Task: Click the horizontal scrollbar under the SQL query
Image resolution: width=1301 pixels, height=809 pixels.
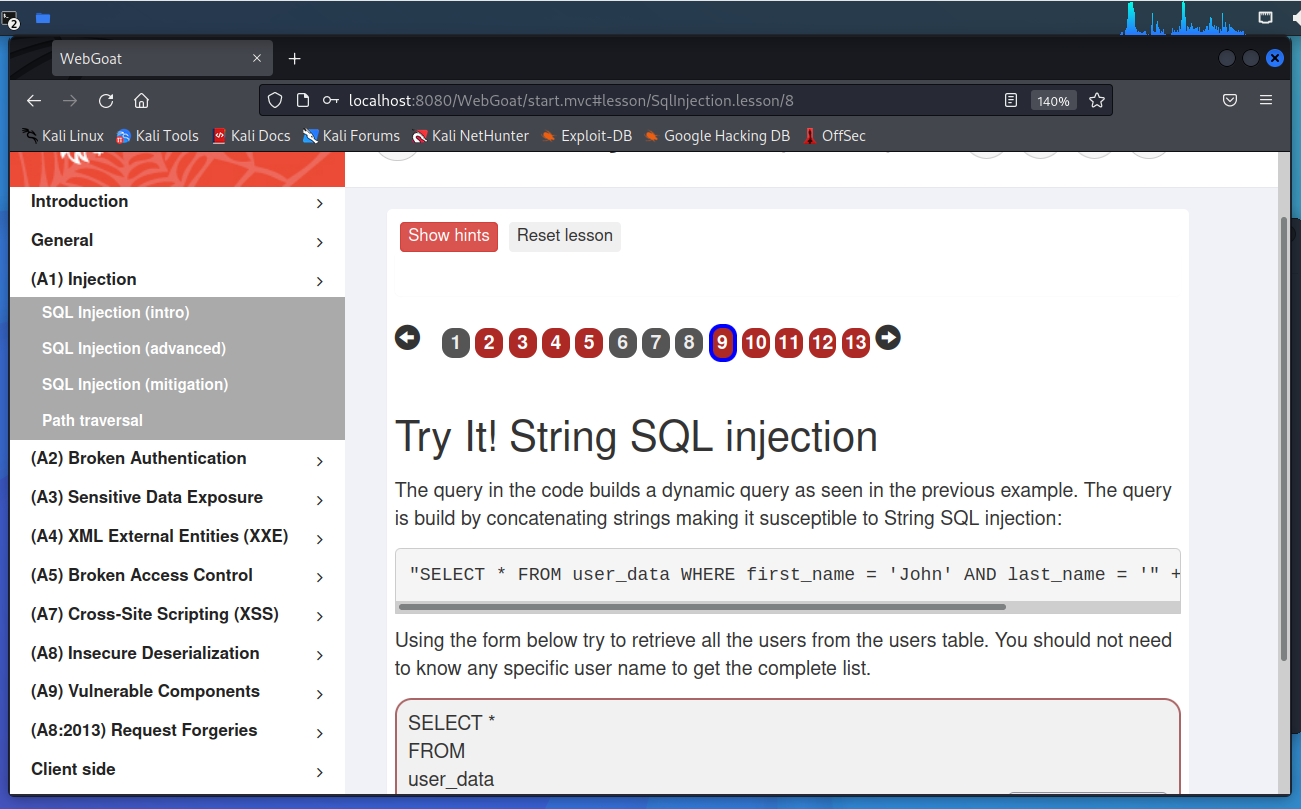Action: click(700, 606)
